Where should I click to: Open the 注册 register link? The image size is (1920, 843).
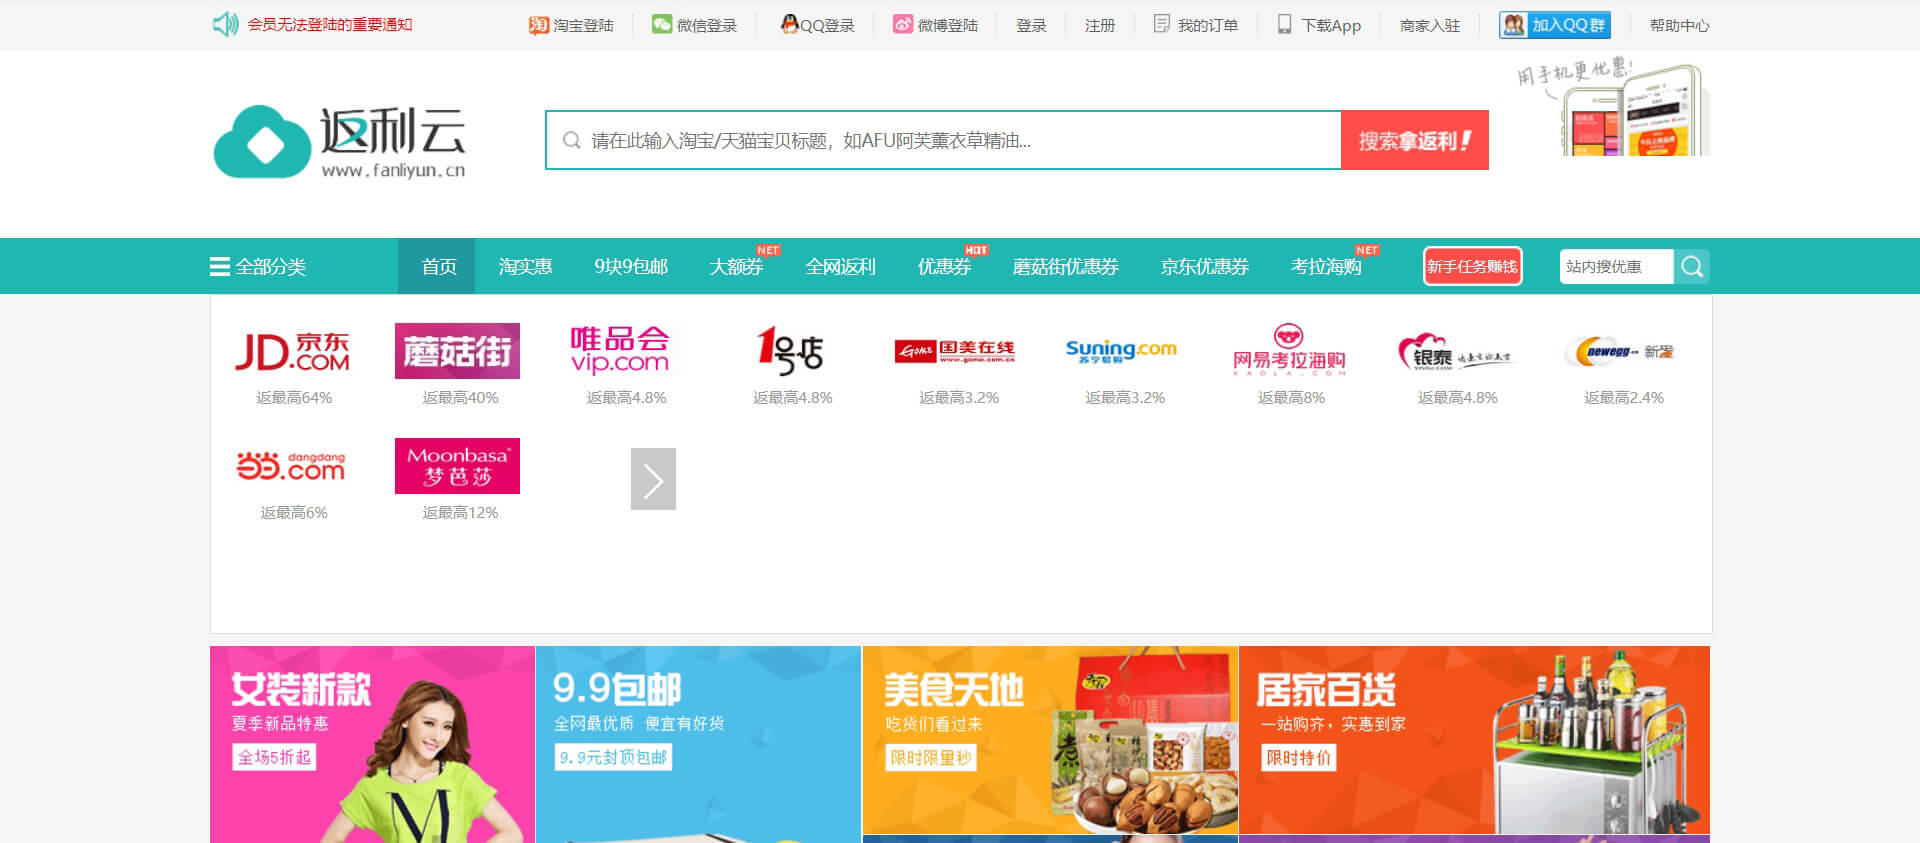(1100, 25)
